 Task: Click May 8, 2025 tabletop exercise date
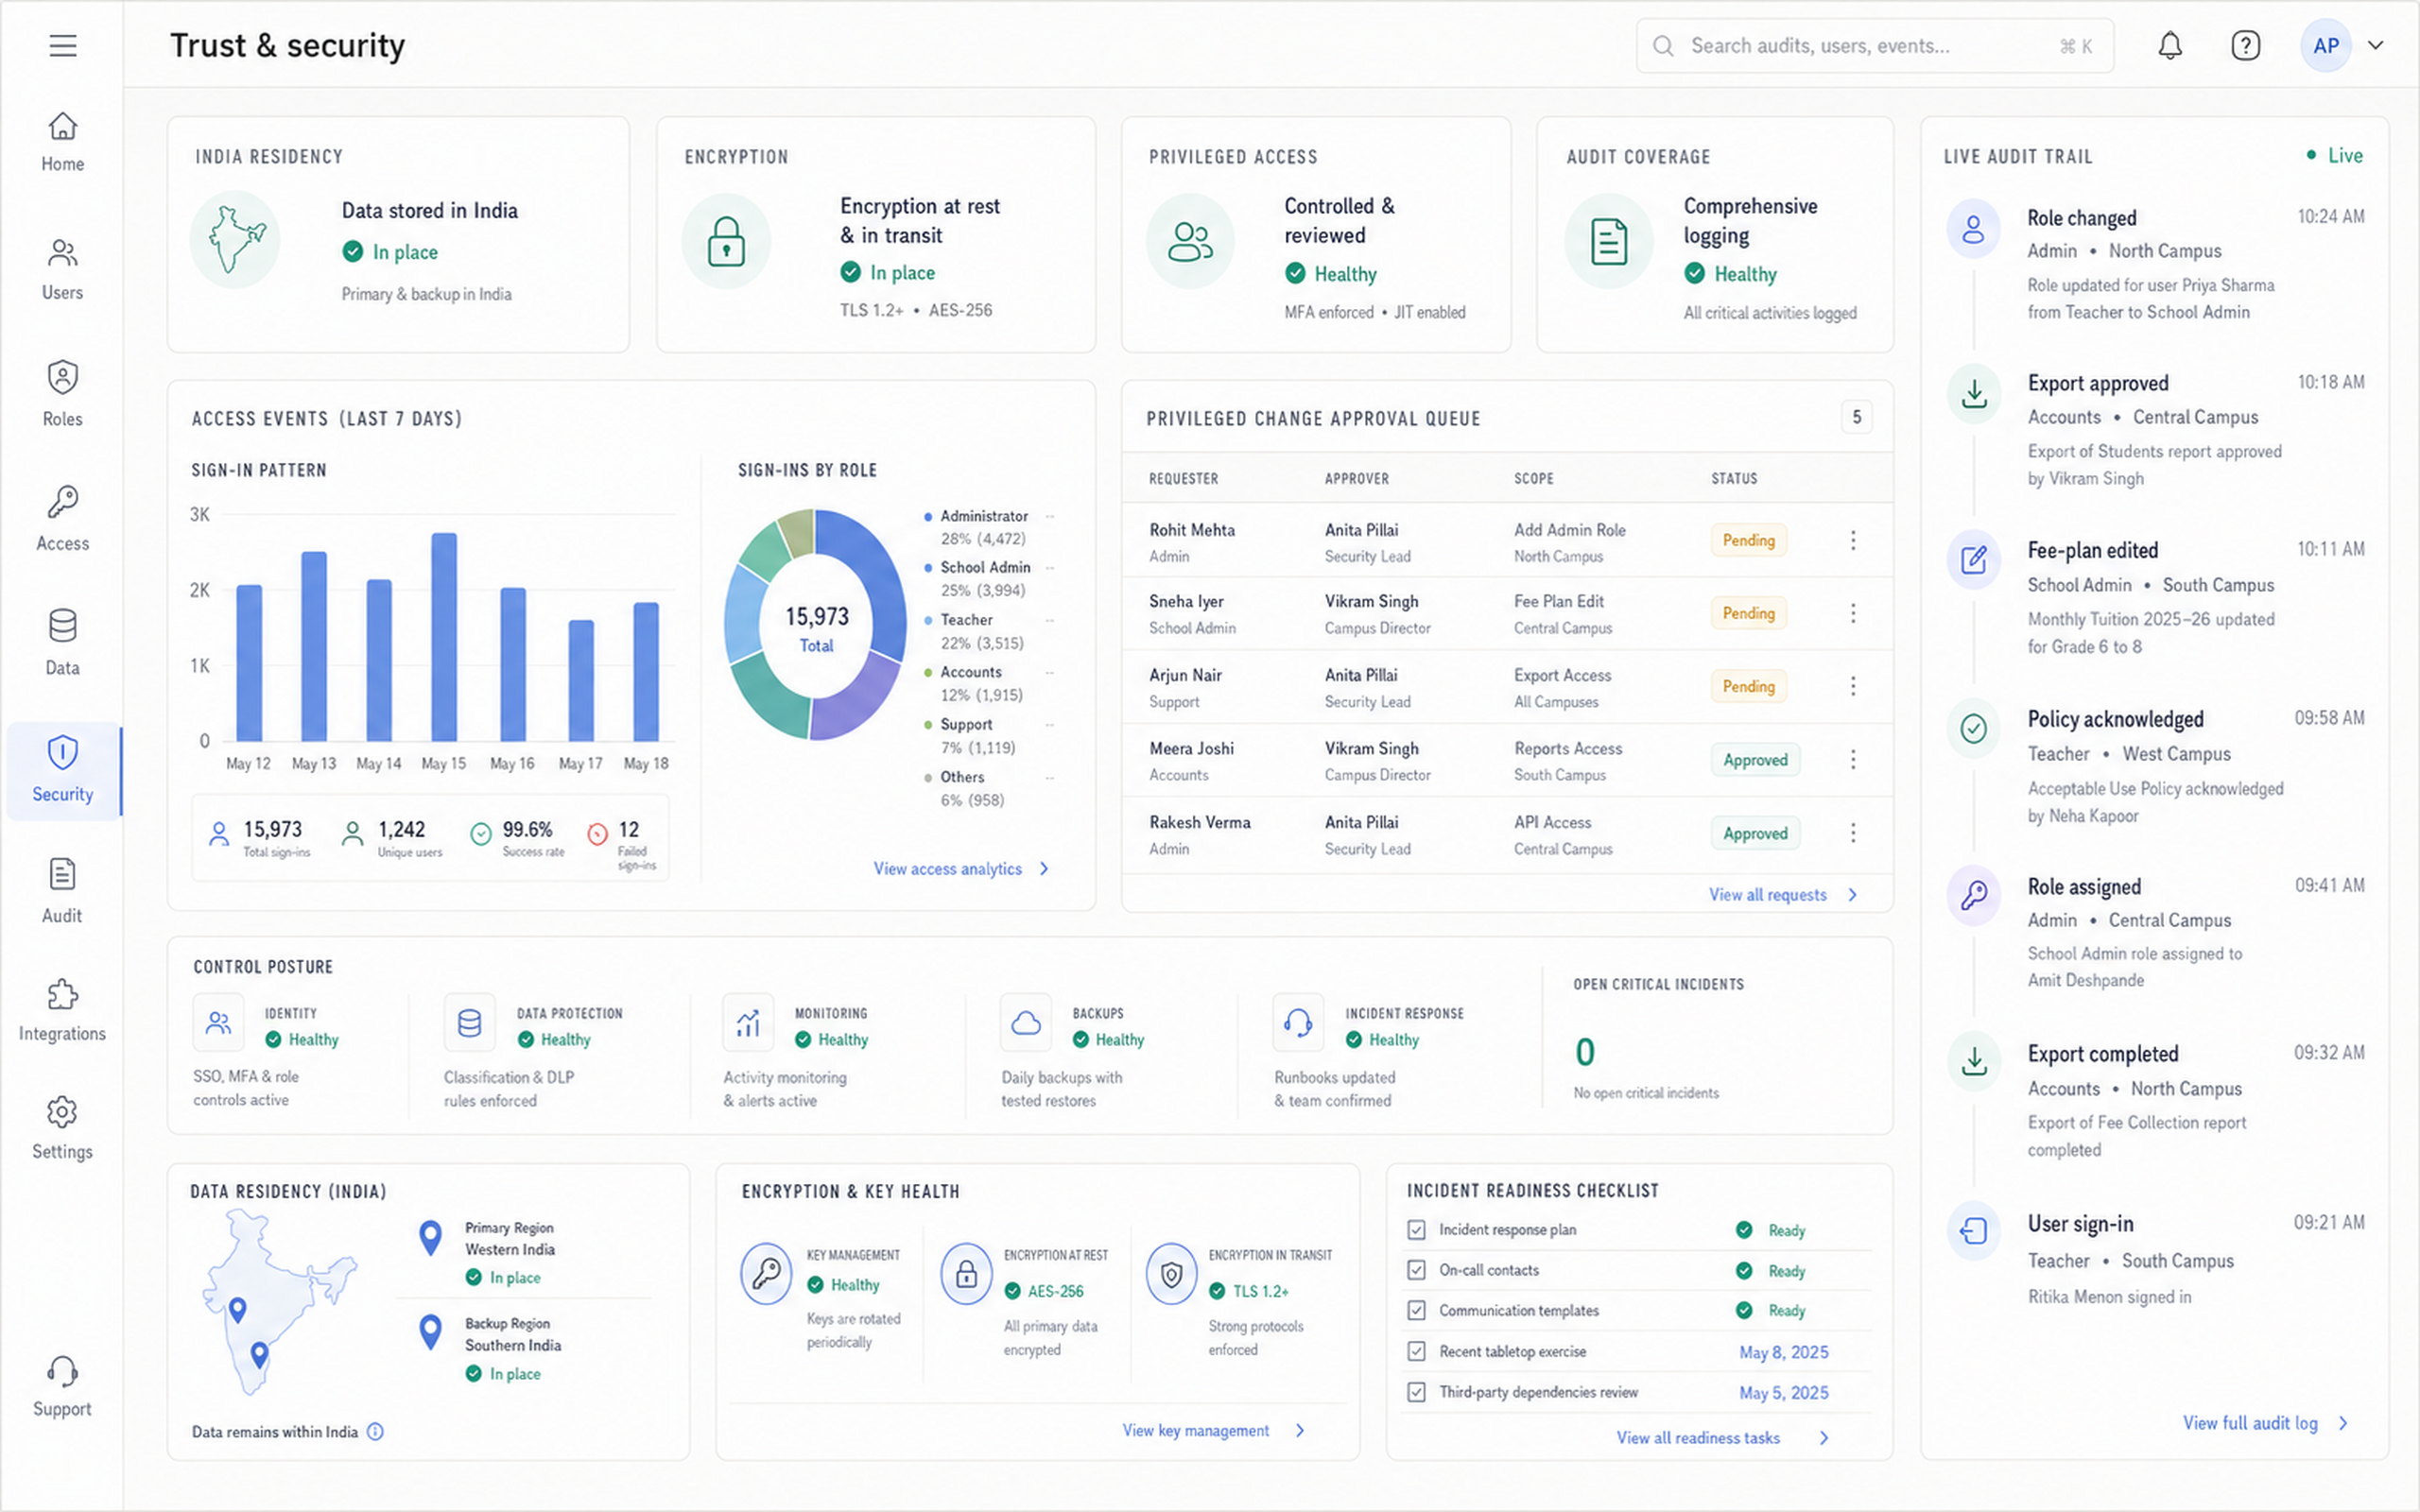click(1783, 1352)
